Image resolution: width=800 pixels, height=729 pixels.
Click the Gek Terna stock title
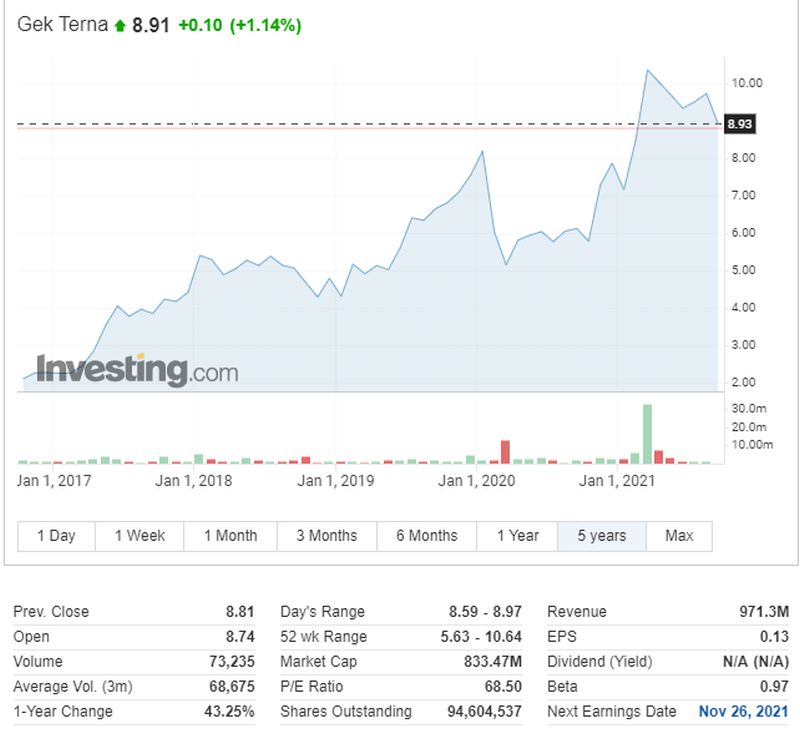(x=62, y=25)
